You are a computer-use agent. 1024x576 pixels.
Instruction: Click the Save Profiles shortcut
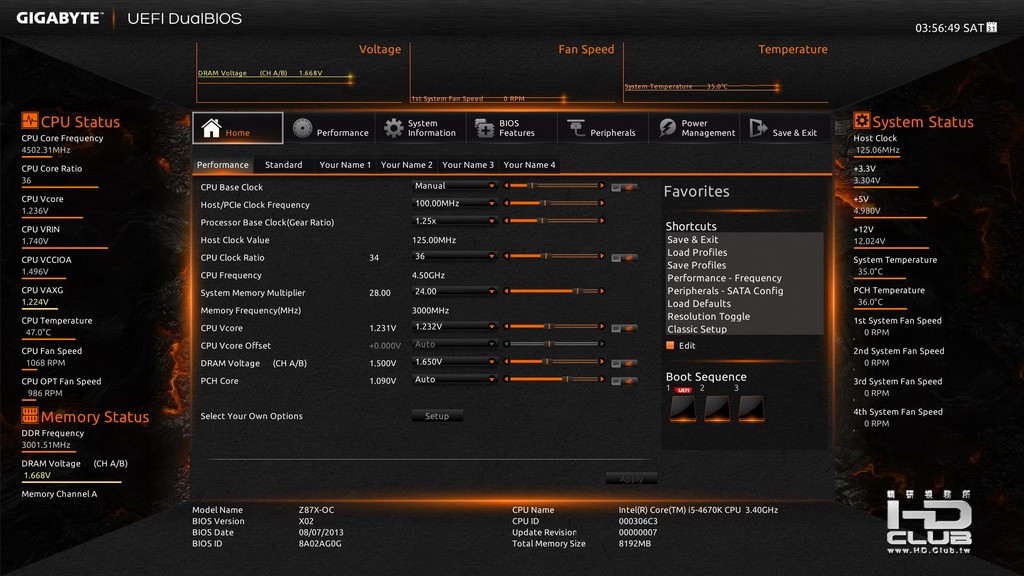pyautogui.click(x=696, y=265)
